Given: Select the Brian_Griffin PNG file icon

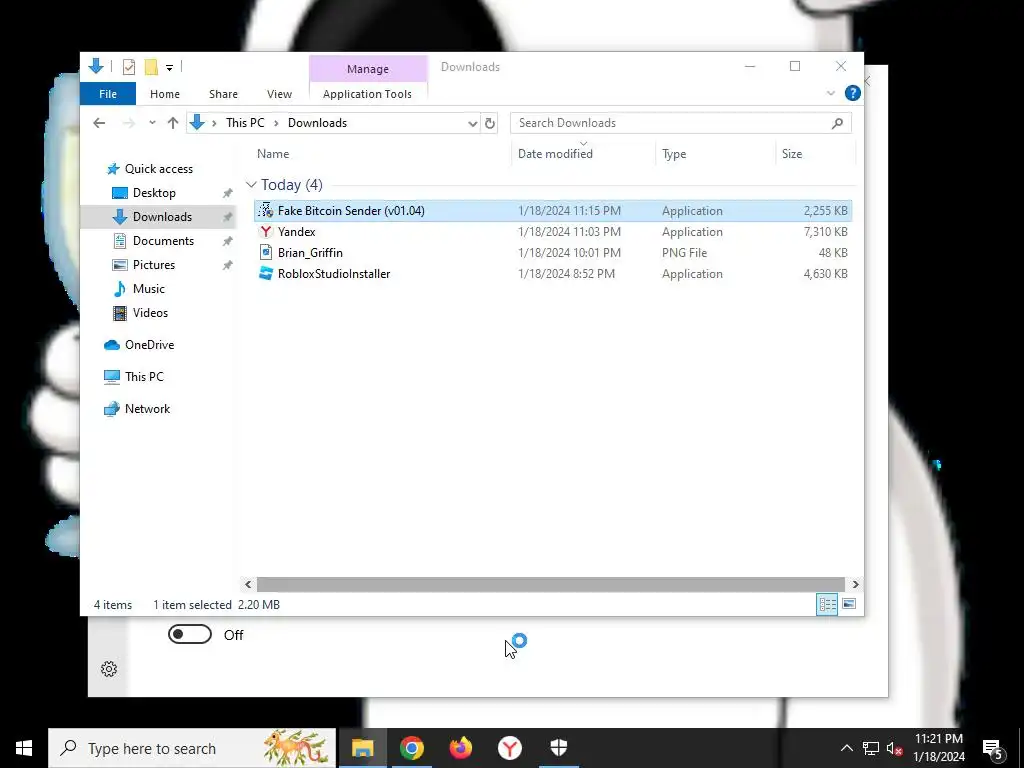Looking at the screenshot, I should pyautogui.click(x=265, y=253).
